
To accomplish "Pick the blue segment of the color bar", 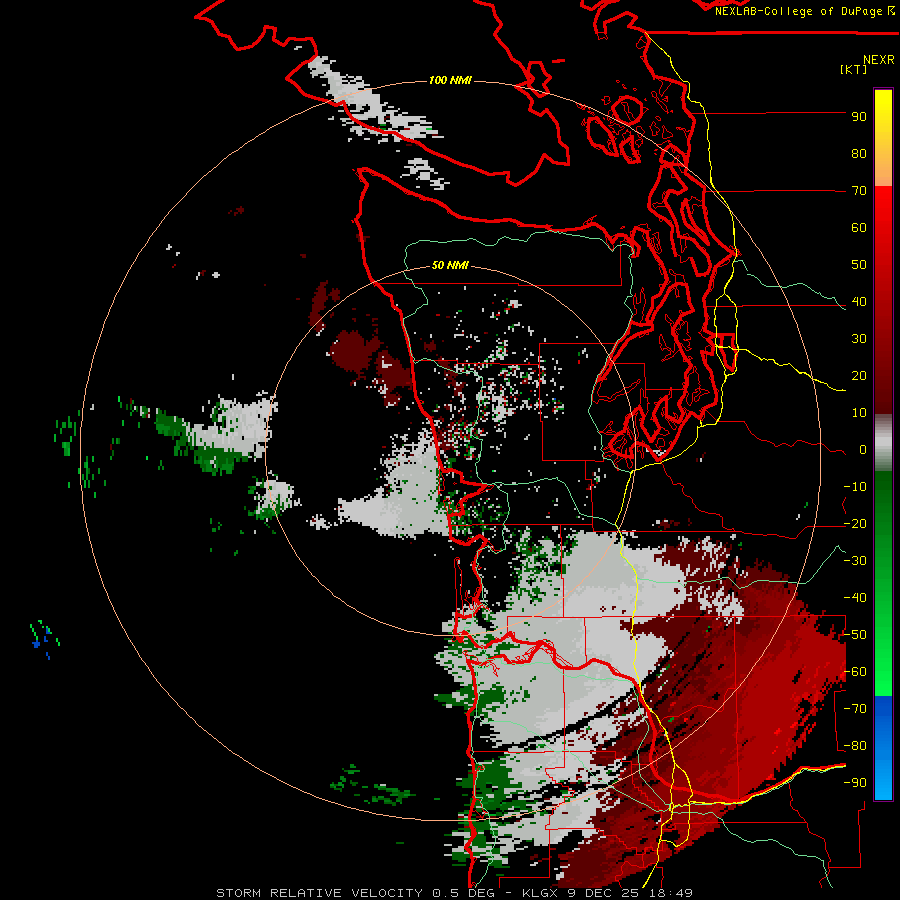I will coord(883,748).
